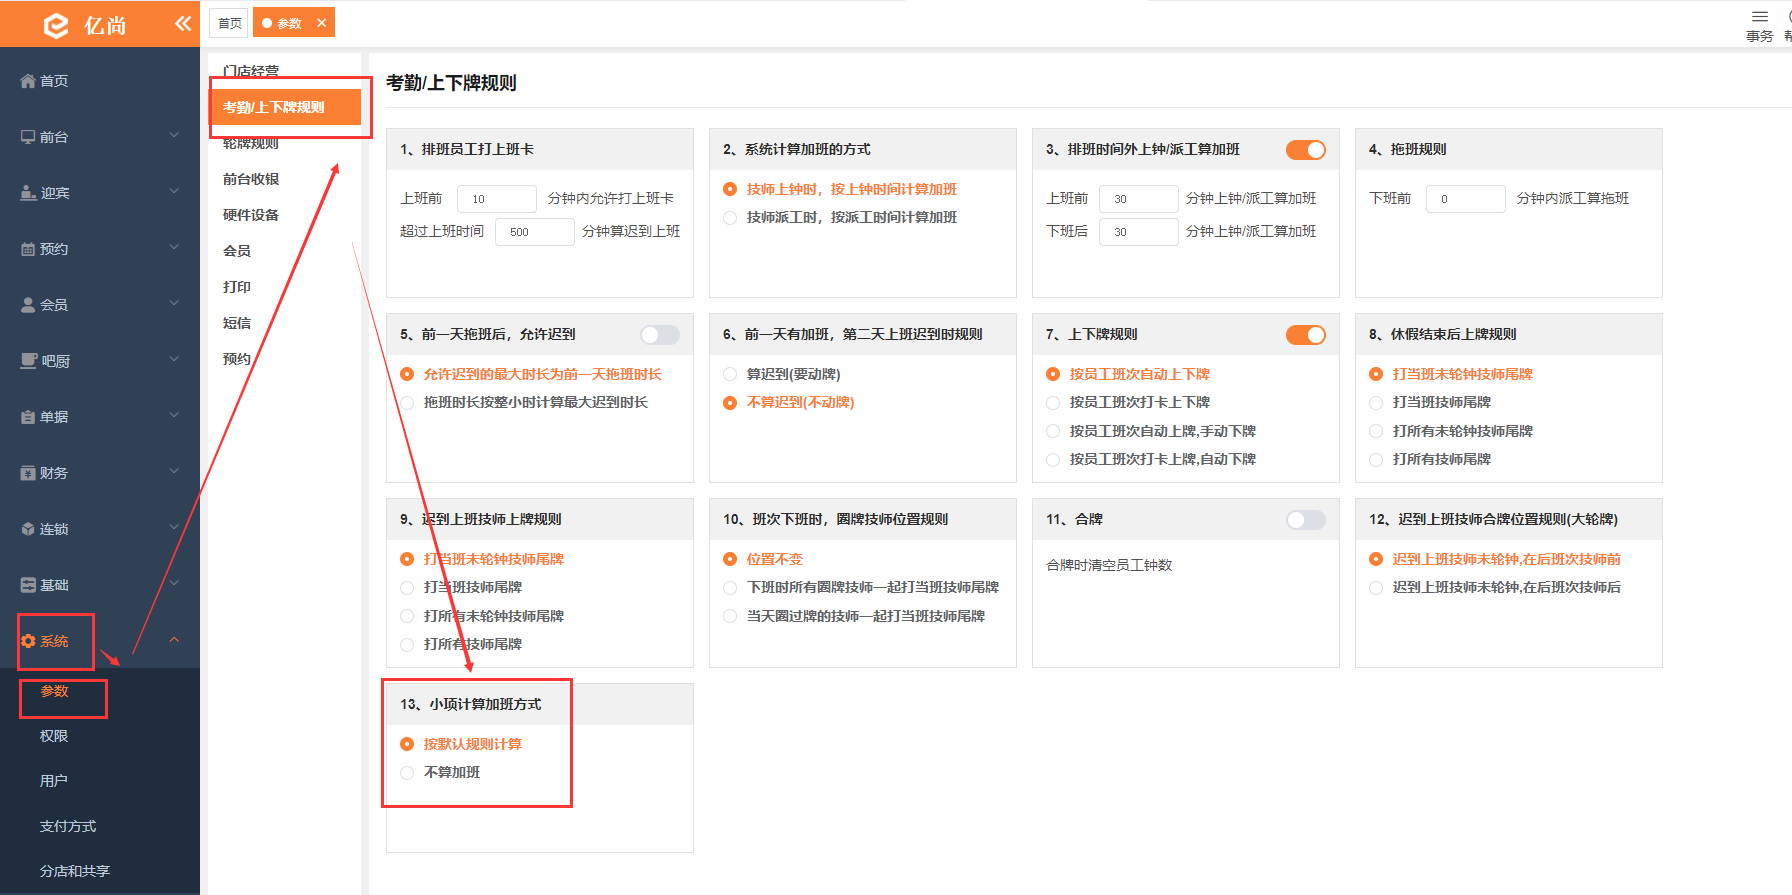
Task: Click the 首页 home icon in sidebar
Action: pyautogui.click(x=28, y=81)
